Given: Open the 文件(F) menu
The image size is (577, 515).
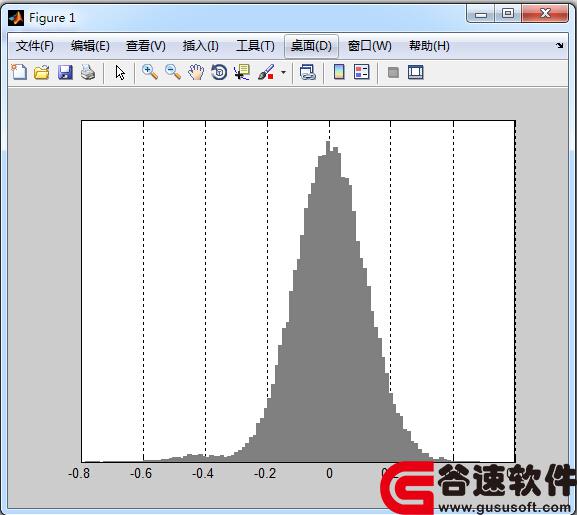Looking at the screenshot, I should coord(35,46).
